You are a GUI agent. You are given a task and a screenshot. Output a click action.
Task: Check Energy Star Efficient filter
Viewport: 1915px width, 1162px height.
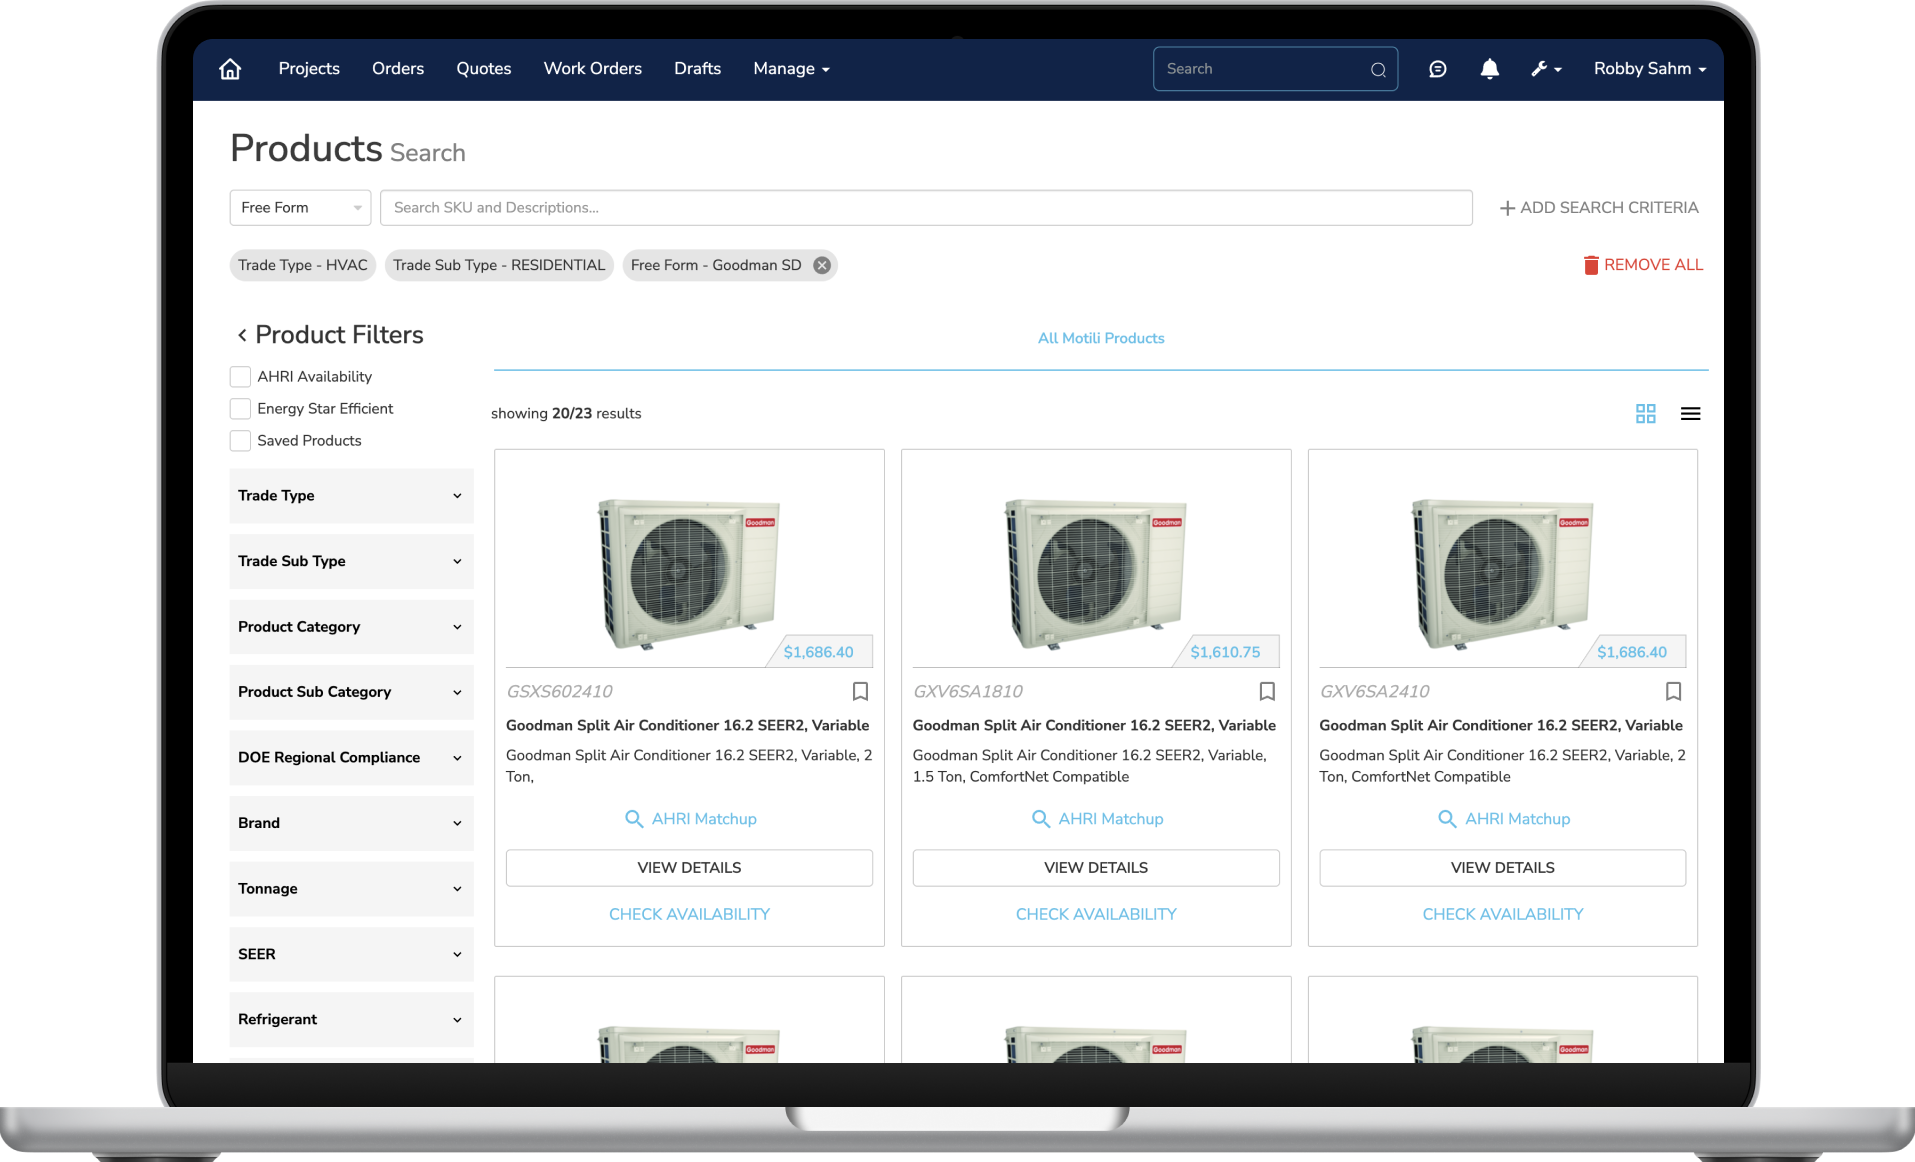click(240, 409)
